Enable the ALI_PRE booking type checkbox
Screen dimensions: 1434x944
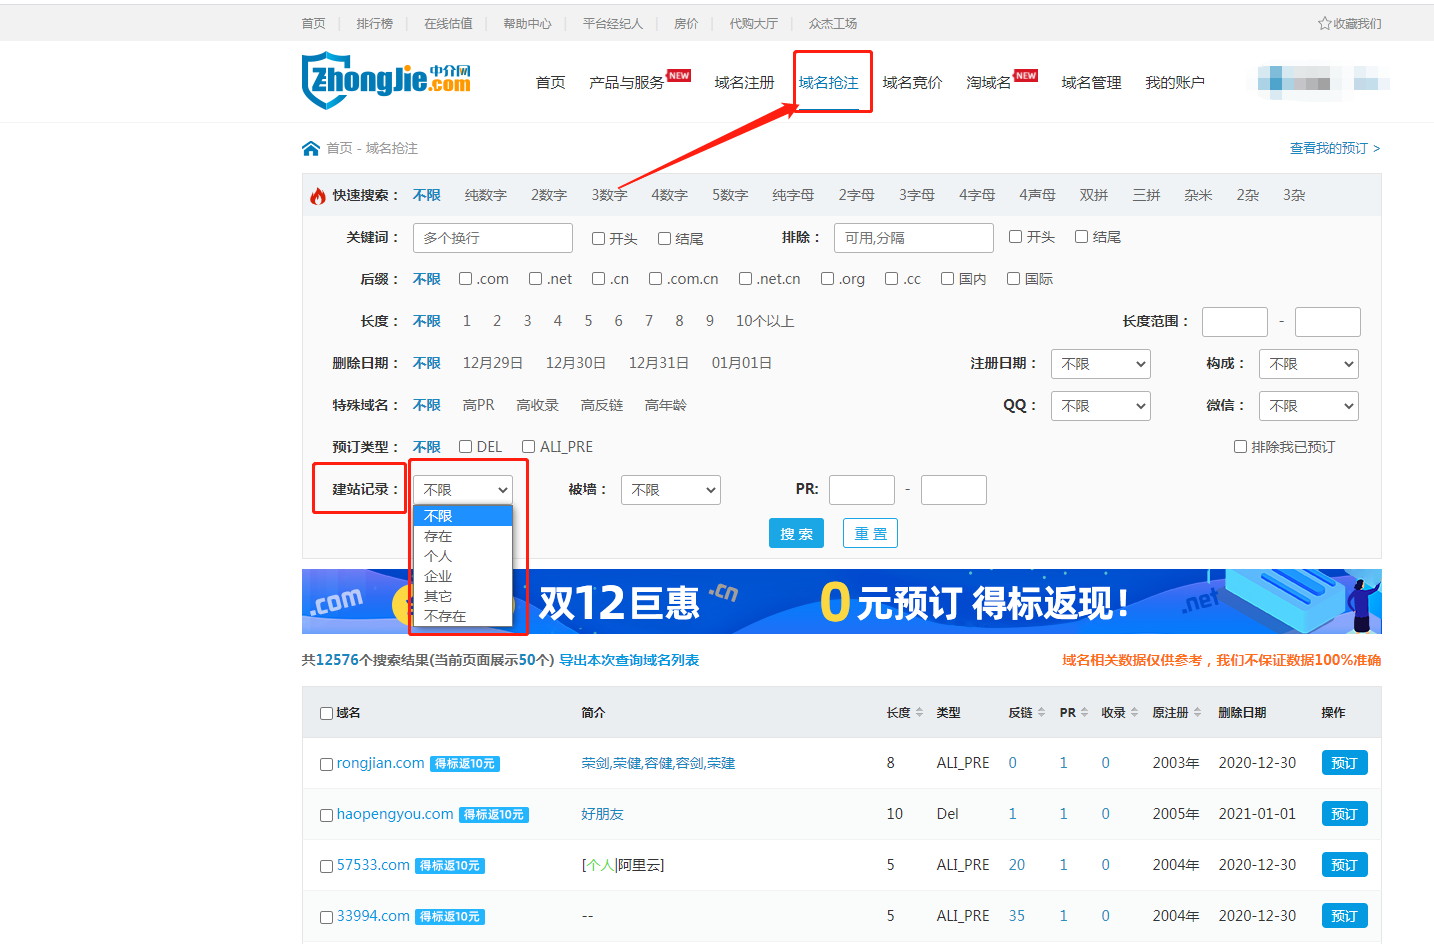pyautogui.click(x=529, y=447)
